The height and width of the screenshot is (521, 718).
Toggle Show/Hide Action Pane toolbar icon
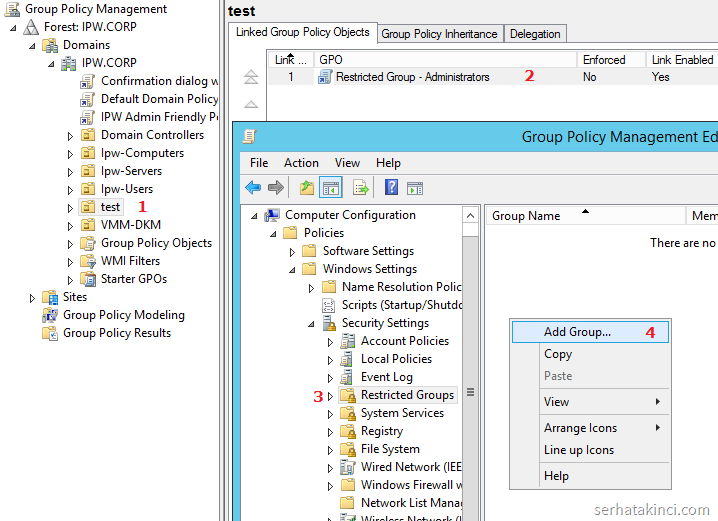[414, 188]
